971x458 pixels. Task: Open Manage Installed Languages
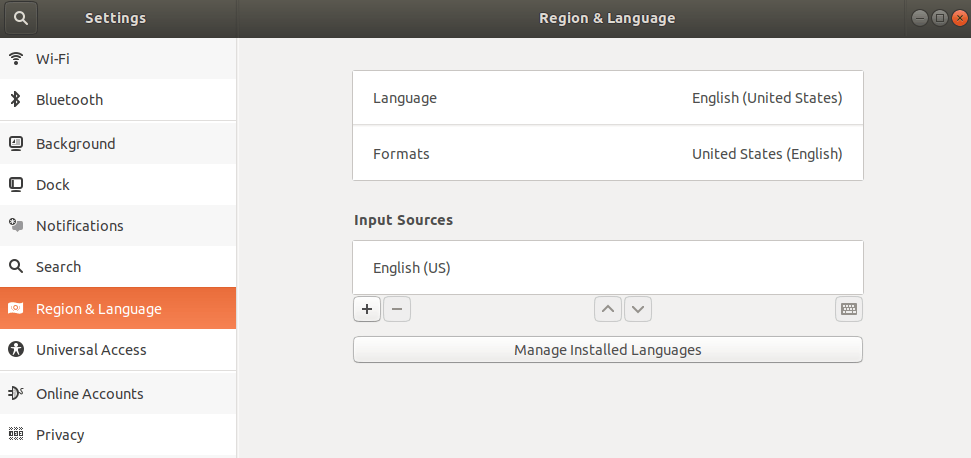607,350
